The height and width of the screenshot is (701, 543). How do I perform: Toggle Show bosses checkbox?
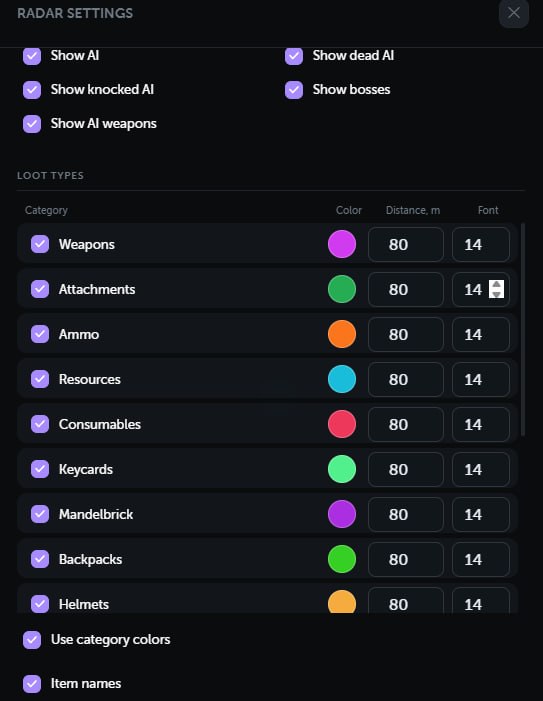[x=294, y=90]
